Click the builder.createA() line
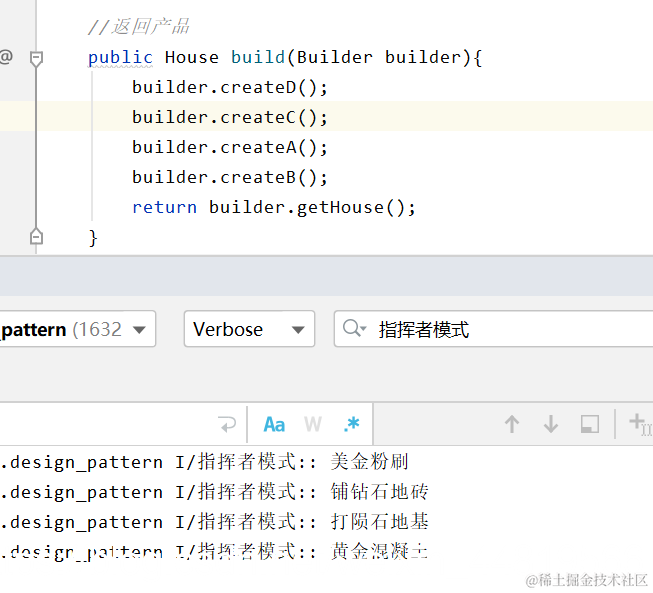Image resolution: width=653 pixels, height=593 pixels. 230,147
